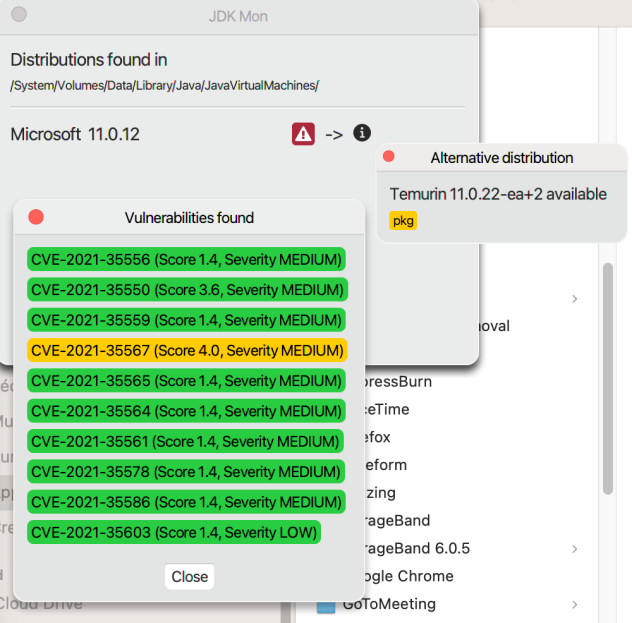This screenshot has width=632, height=623.
Task: Click the yellow pkg download tag
Action: pos(403,221)
